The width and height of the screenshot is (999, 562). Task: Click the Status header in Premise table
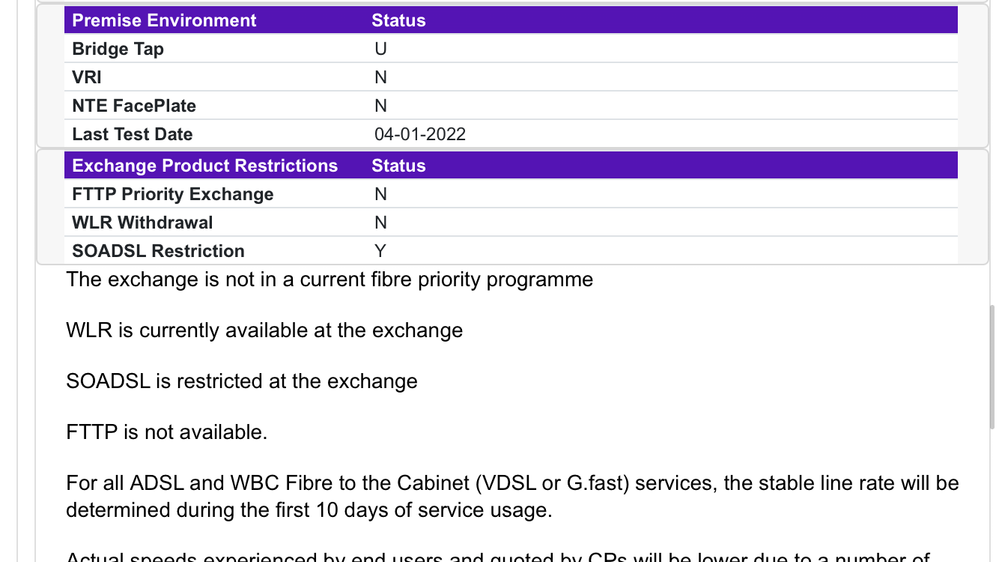click(x=398, y=20)
